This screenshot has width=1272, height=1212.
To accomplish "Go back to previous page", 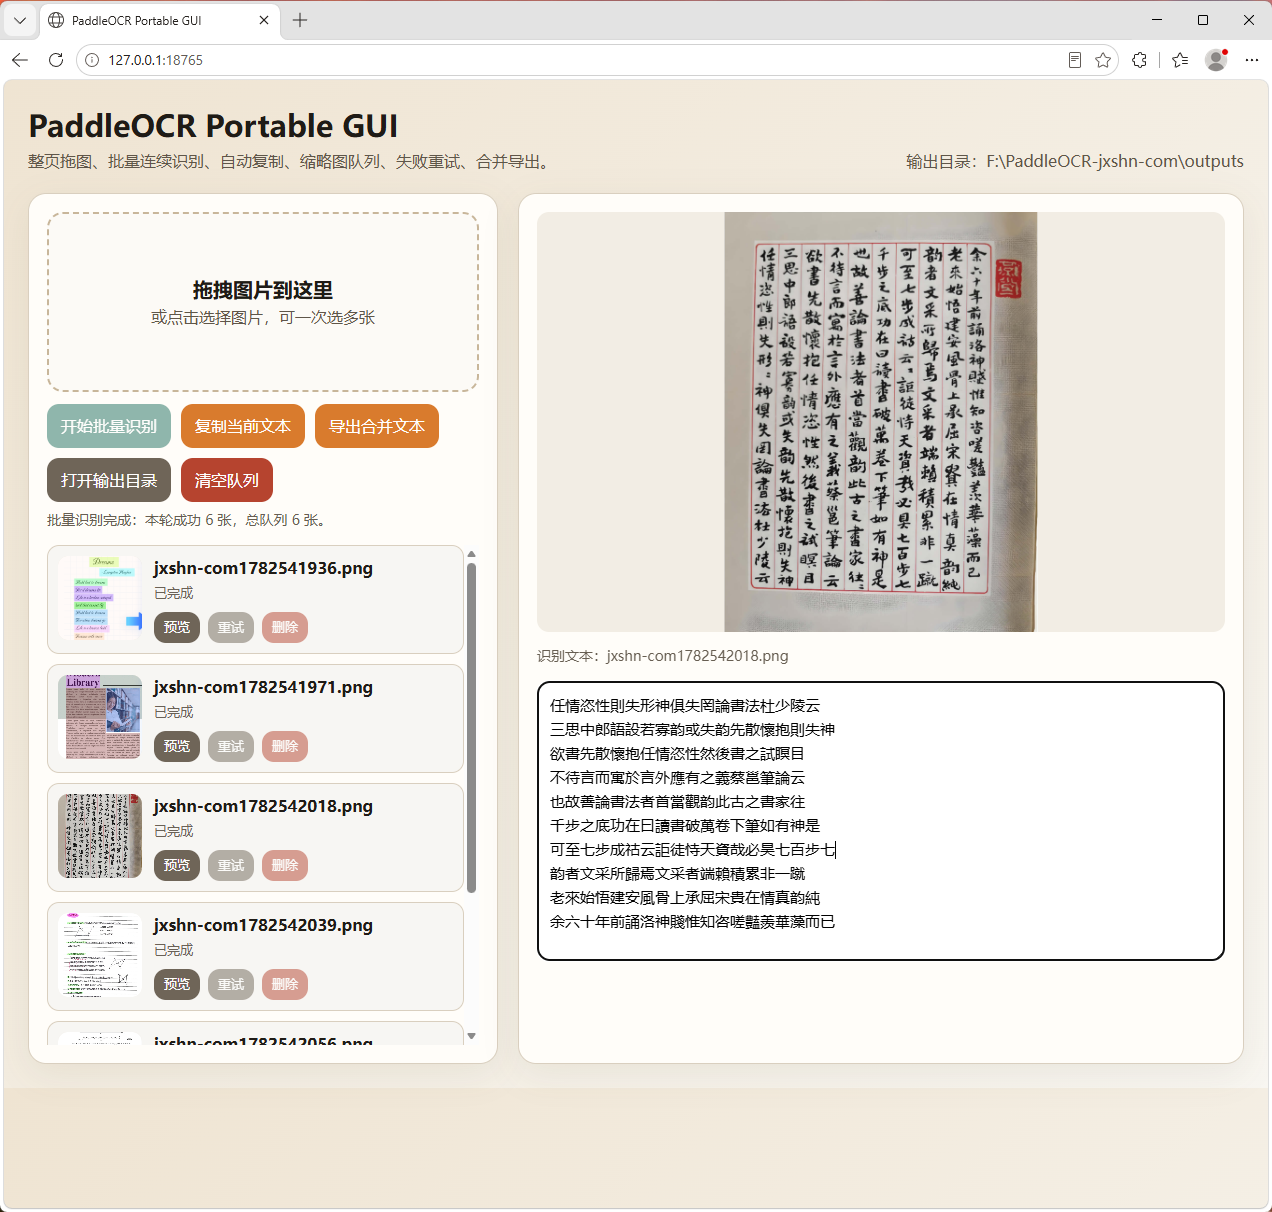I will coord(20,60).
